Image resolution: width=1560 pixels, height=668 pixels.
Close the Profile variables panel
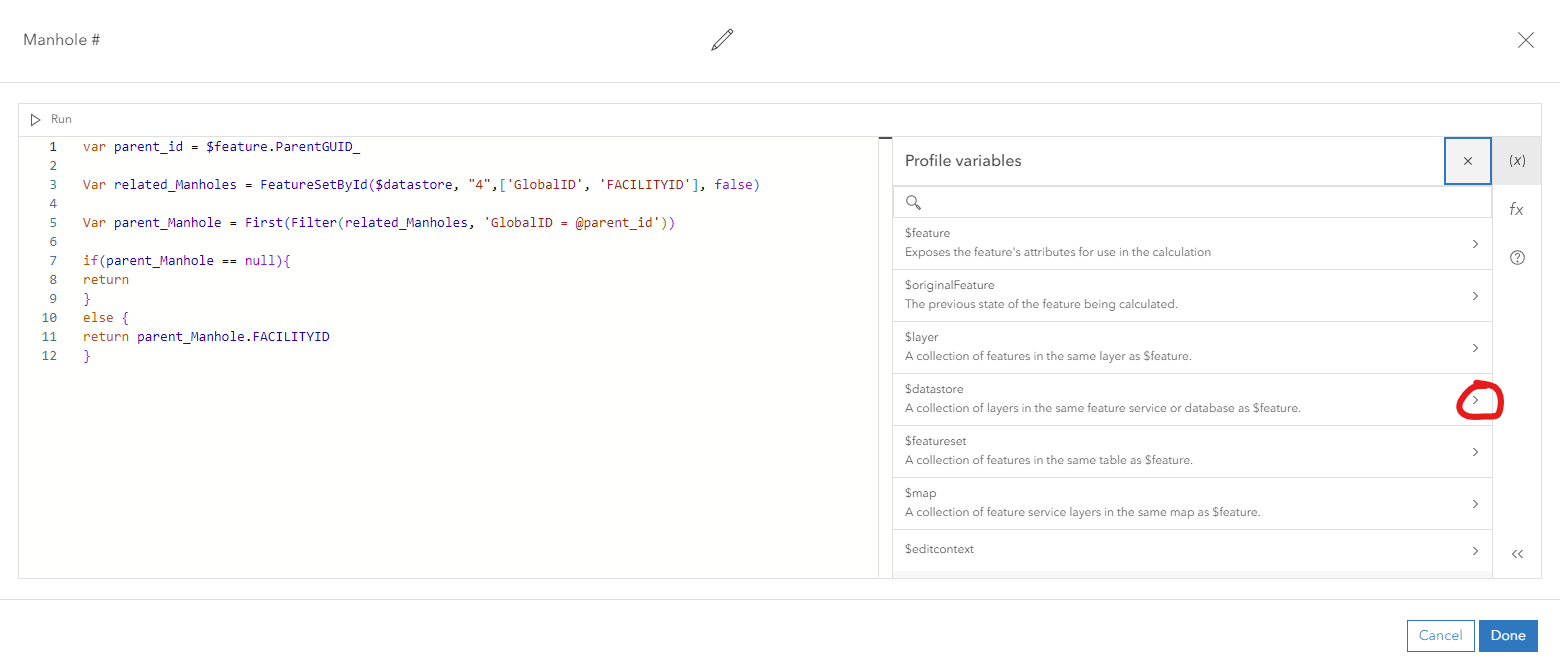click(x=1467, y=160)
